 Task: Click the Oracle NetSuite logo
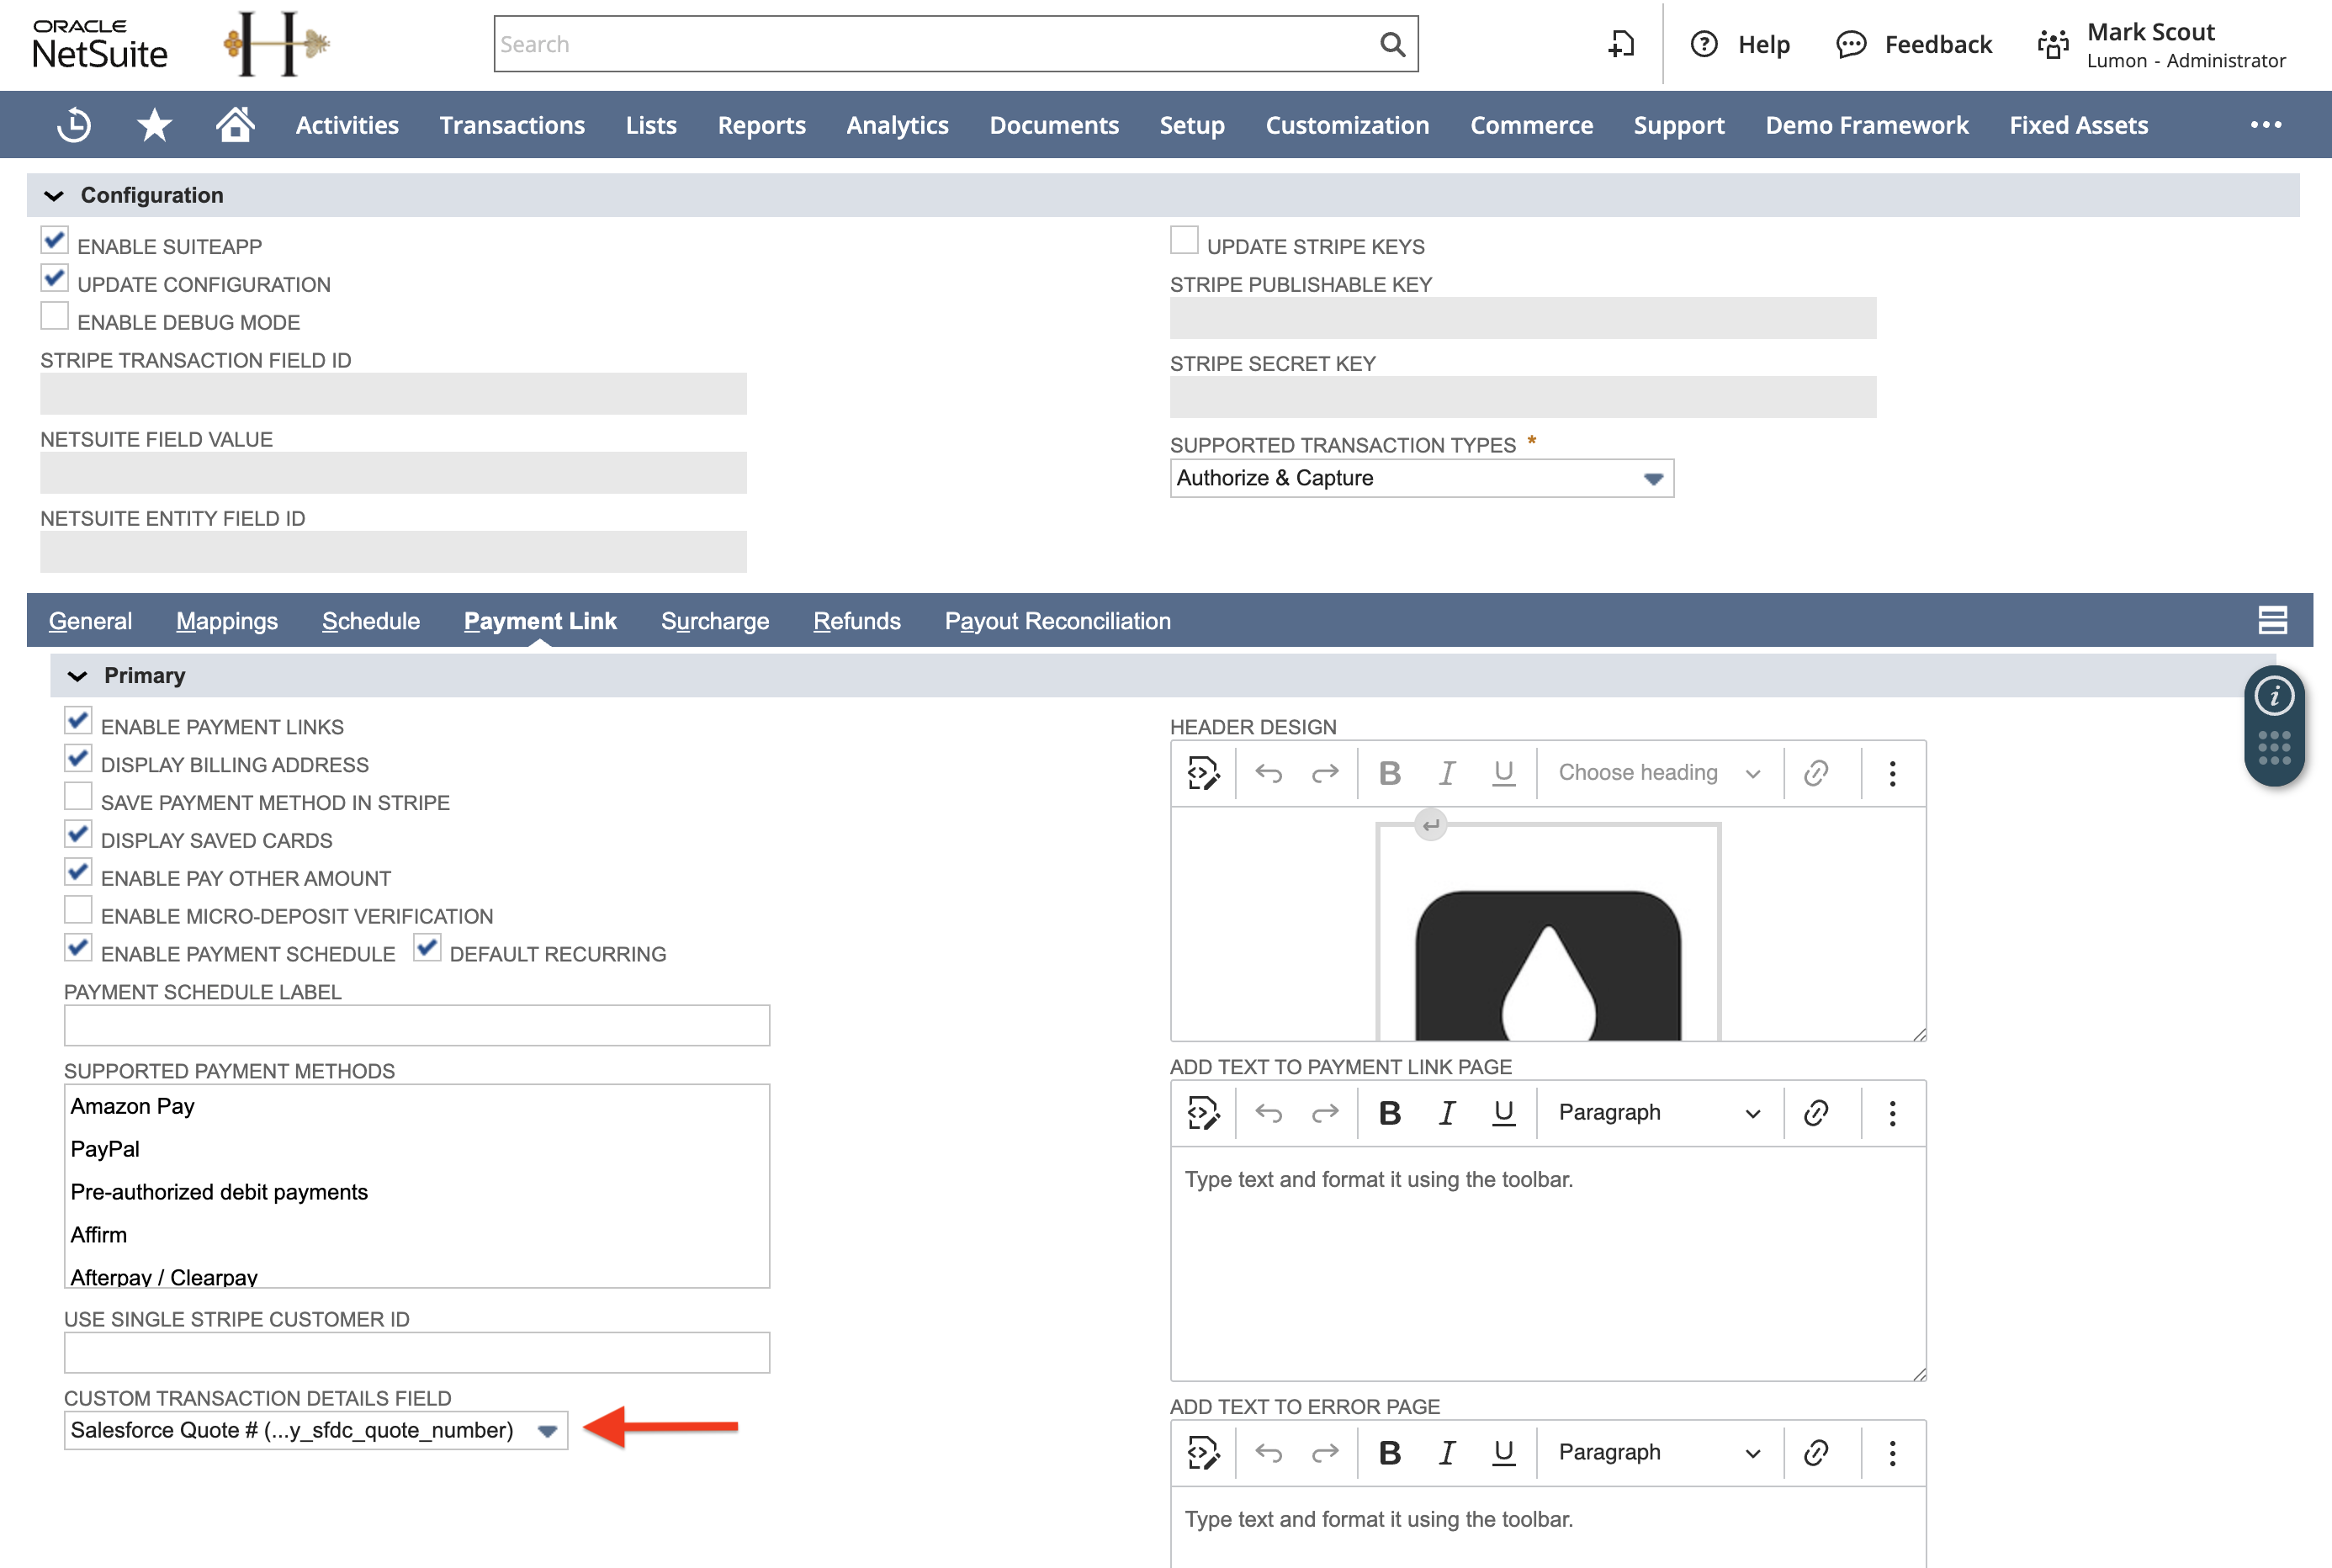99,44
